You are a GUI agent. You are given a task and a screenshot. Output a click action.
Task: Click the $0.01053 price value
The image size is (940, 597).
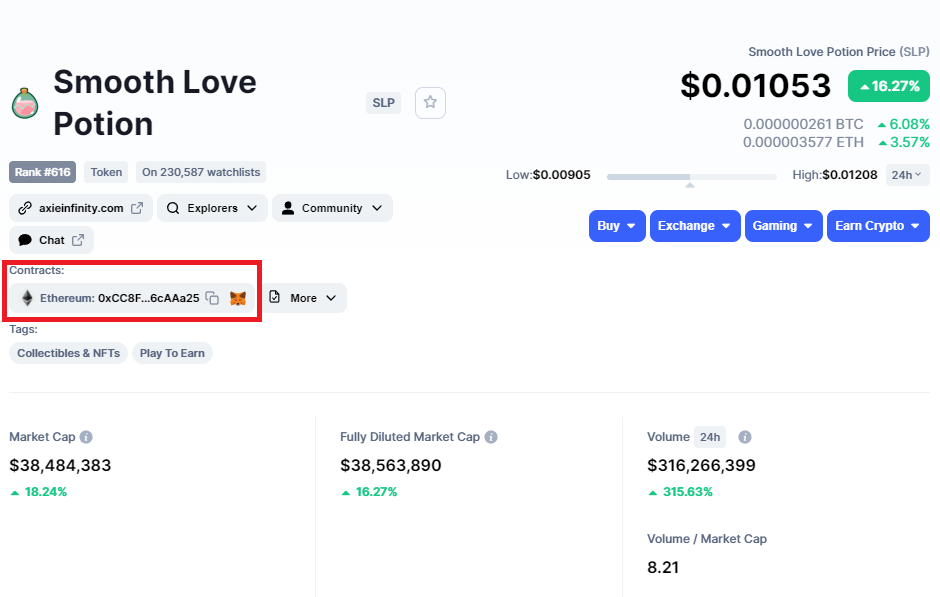click(755, 86)
